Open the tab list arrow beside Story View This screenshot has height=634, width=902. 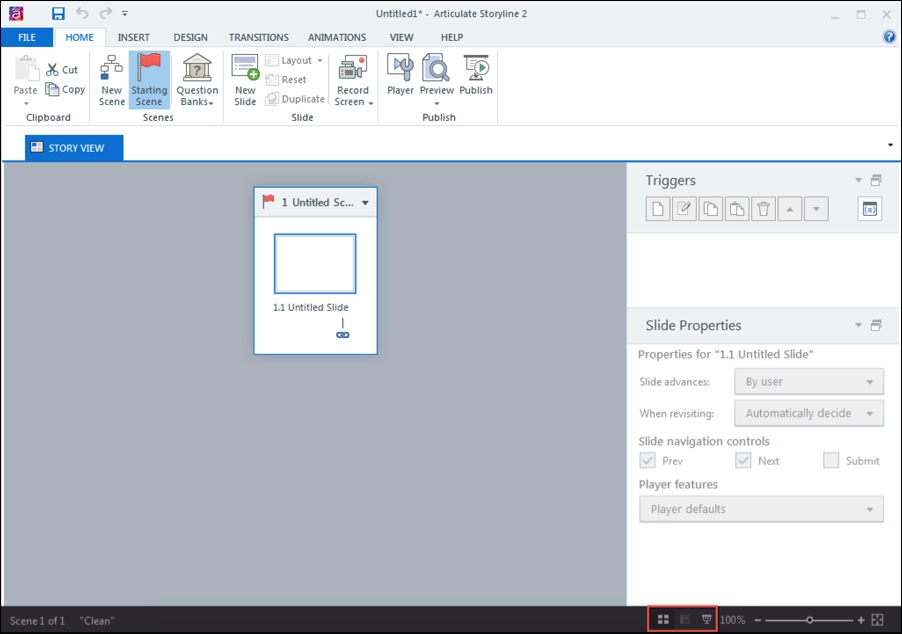pos(890,145)
